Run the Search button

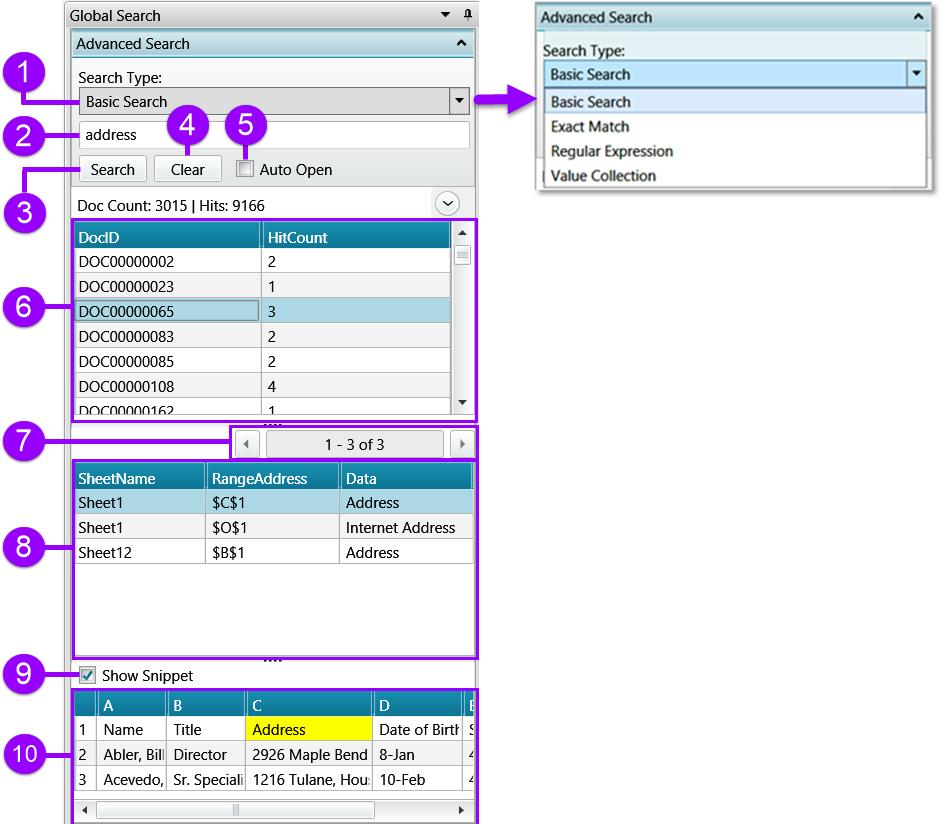112,169
